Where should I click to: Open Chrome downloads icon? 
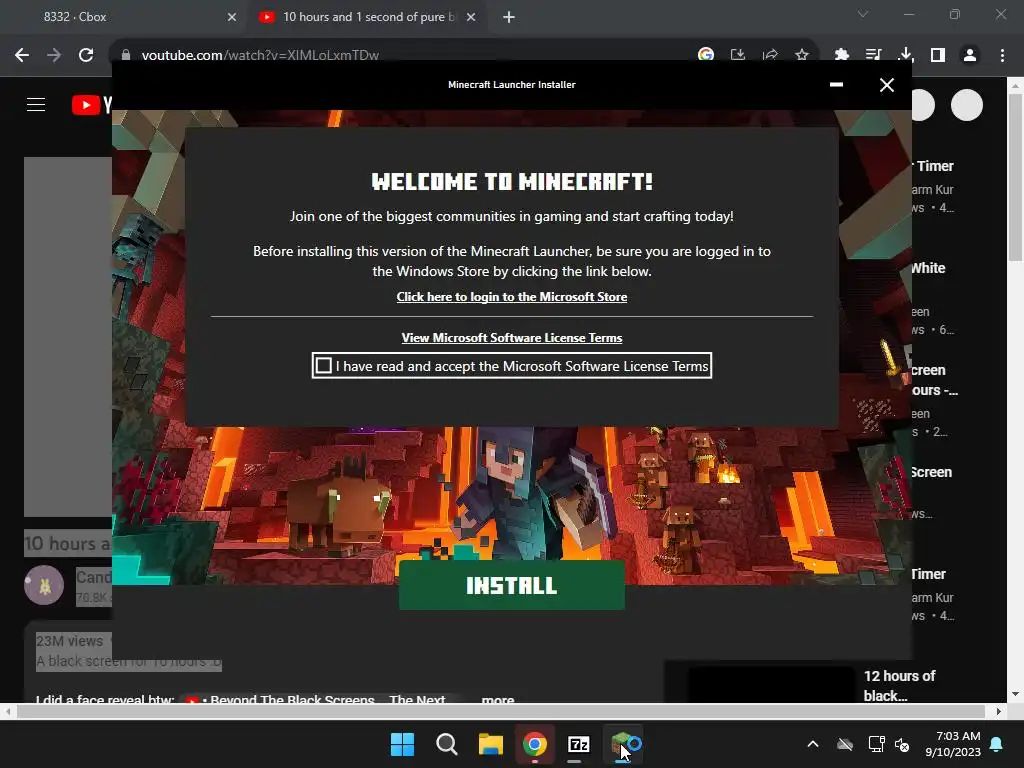(905, 55)
